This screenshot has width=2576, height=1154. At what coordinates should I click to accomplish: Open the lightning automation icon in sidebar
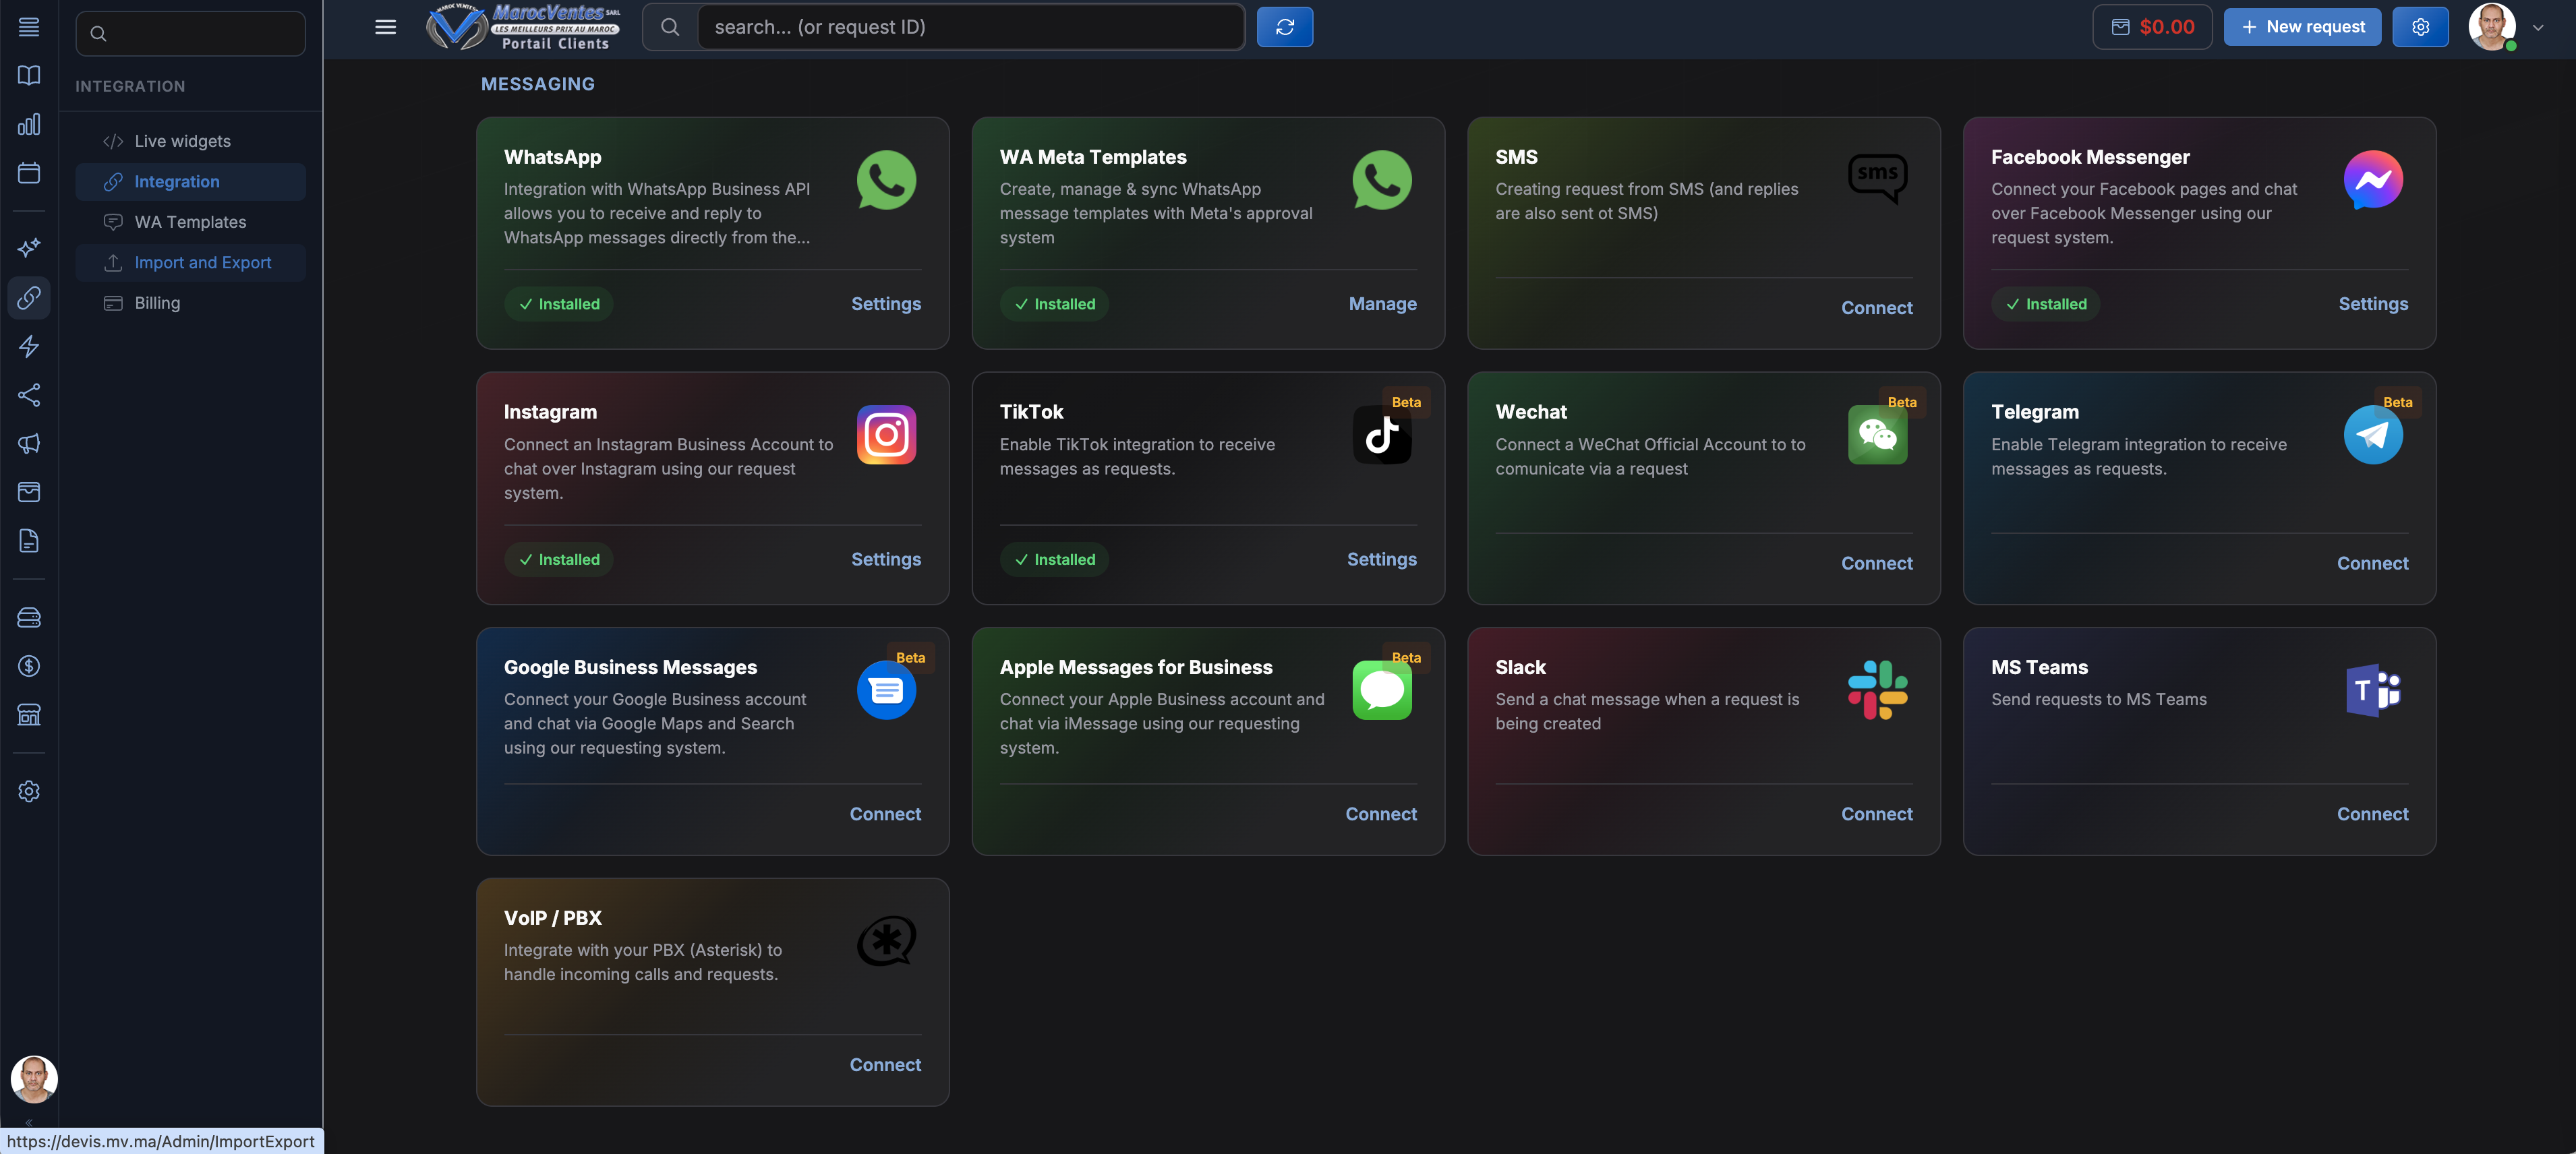tap(29, 347)
